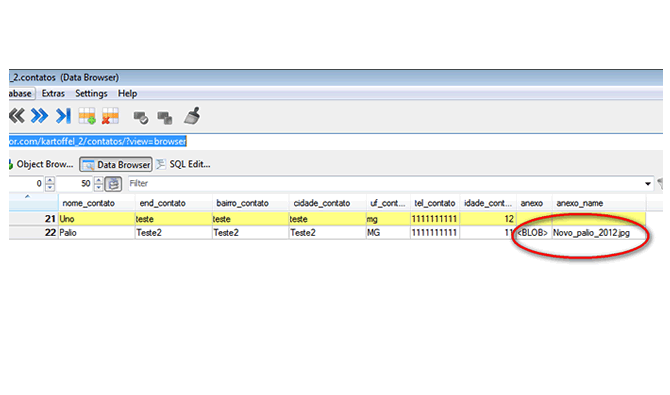Jump to last record arrow icon
The height and width of the screenshot is (395, 670).
point(64,116)
